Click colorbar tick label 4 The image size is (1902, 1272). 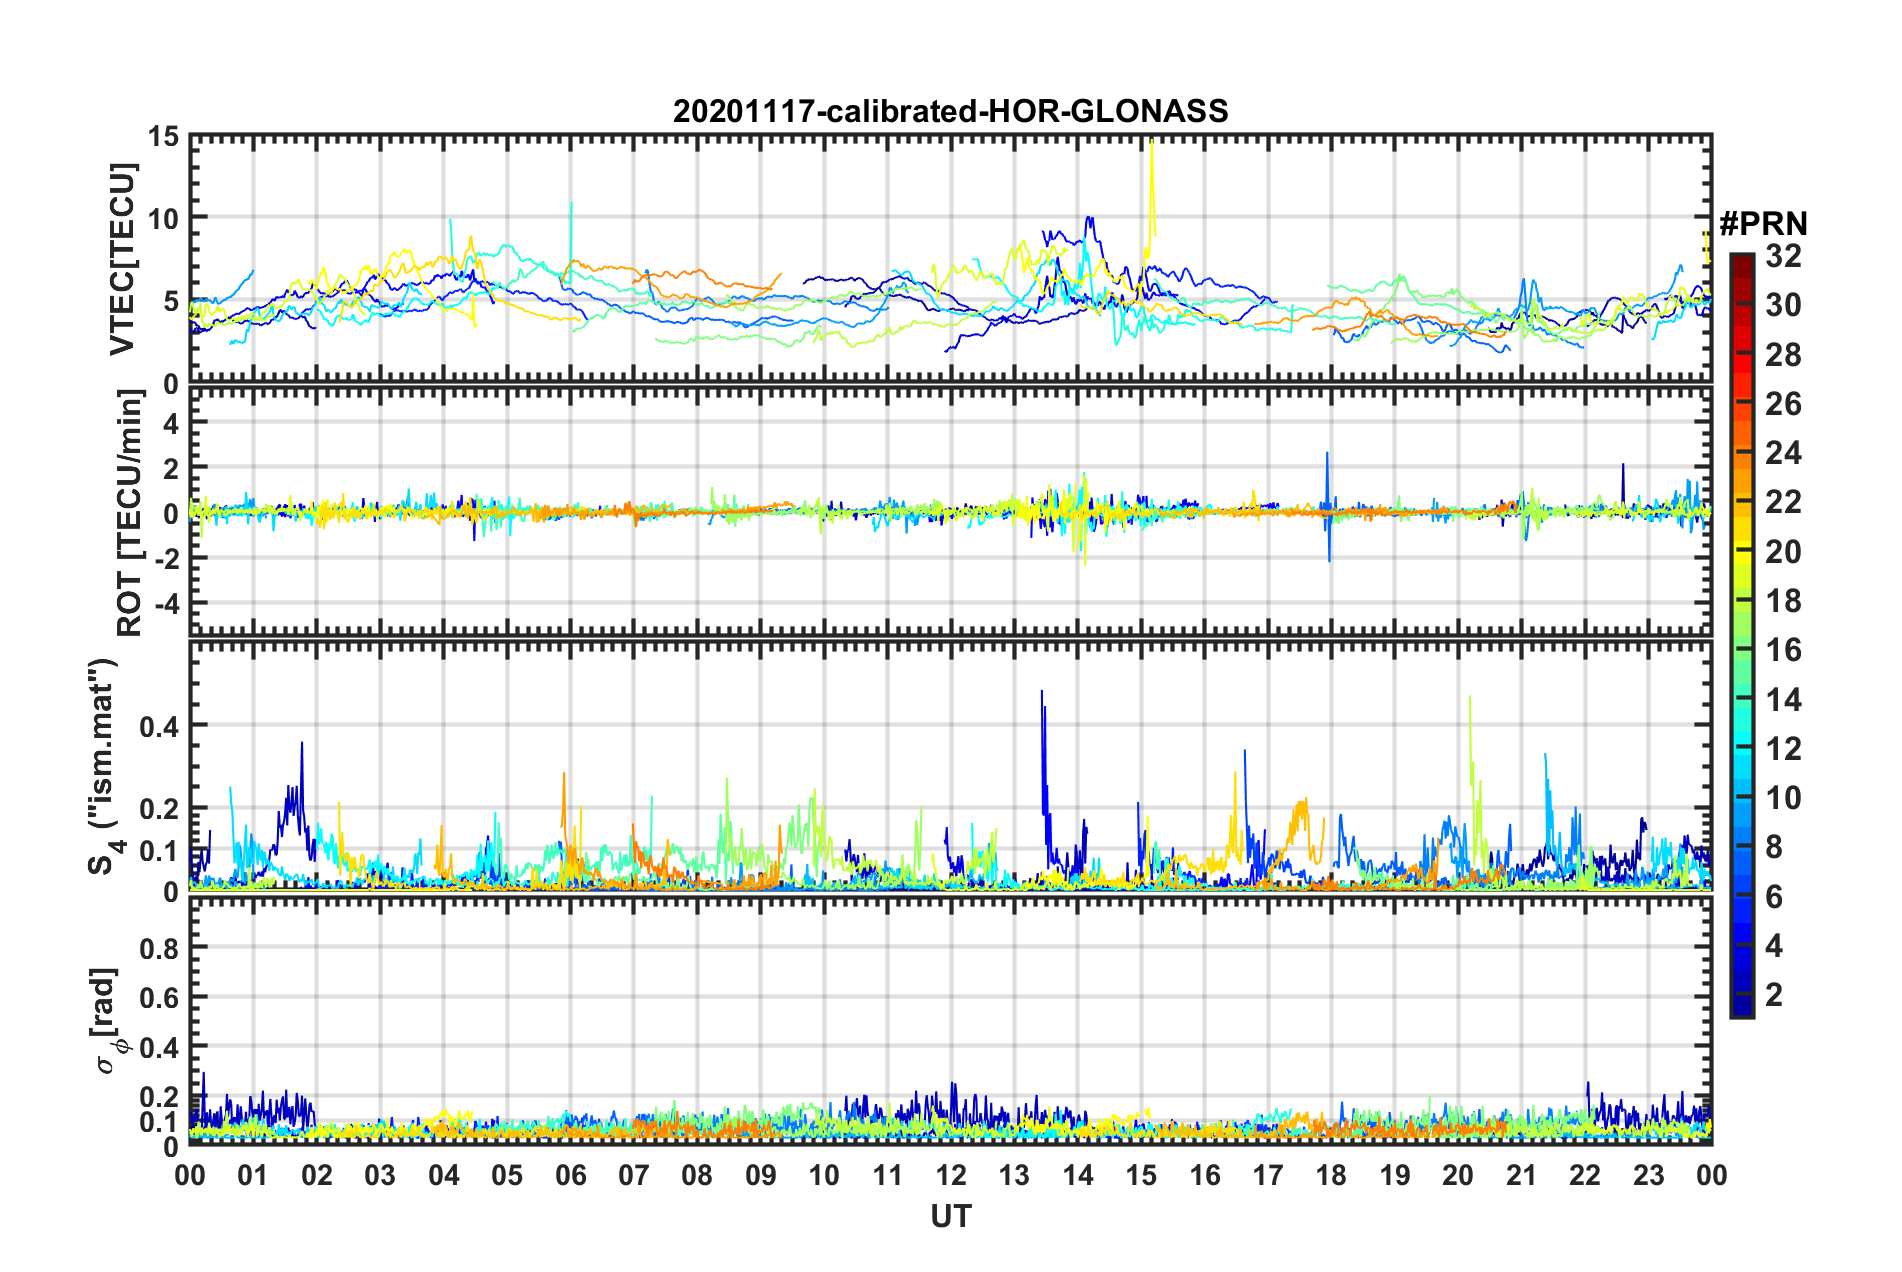pos(1773,946)
